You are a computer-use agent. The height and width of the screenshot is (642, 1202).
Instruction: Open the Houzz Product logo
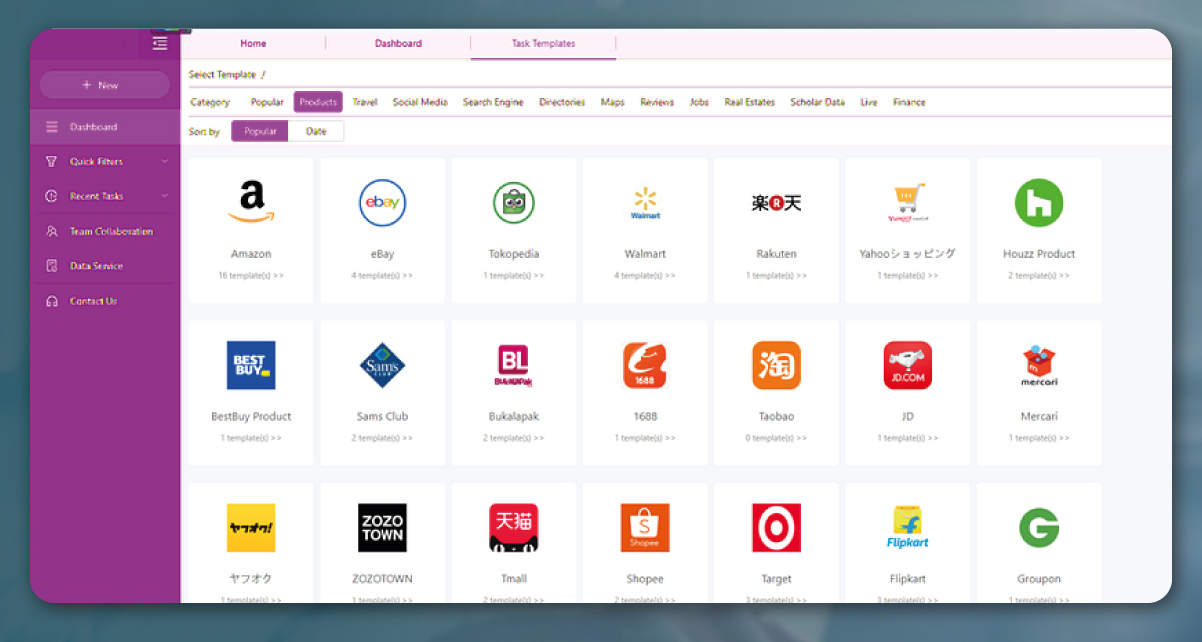tap(1039, 203)
